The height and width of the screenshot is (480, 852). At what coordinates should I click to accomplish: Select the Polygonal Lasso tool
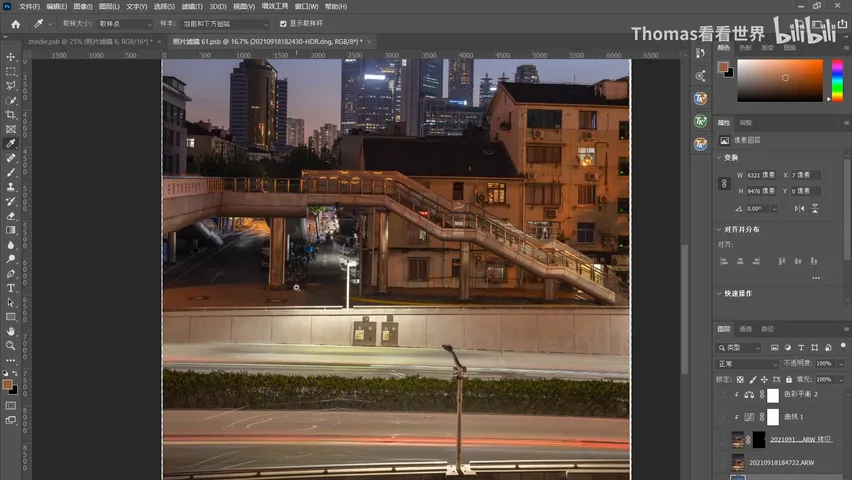click(x=11, y=86)
